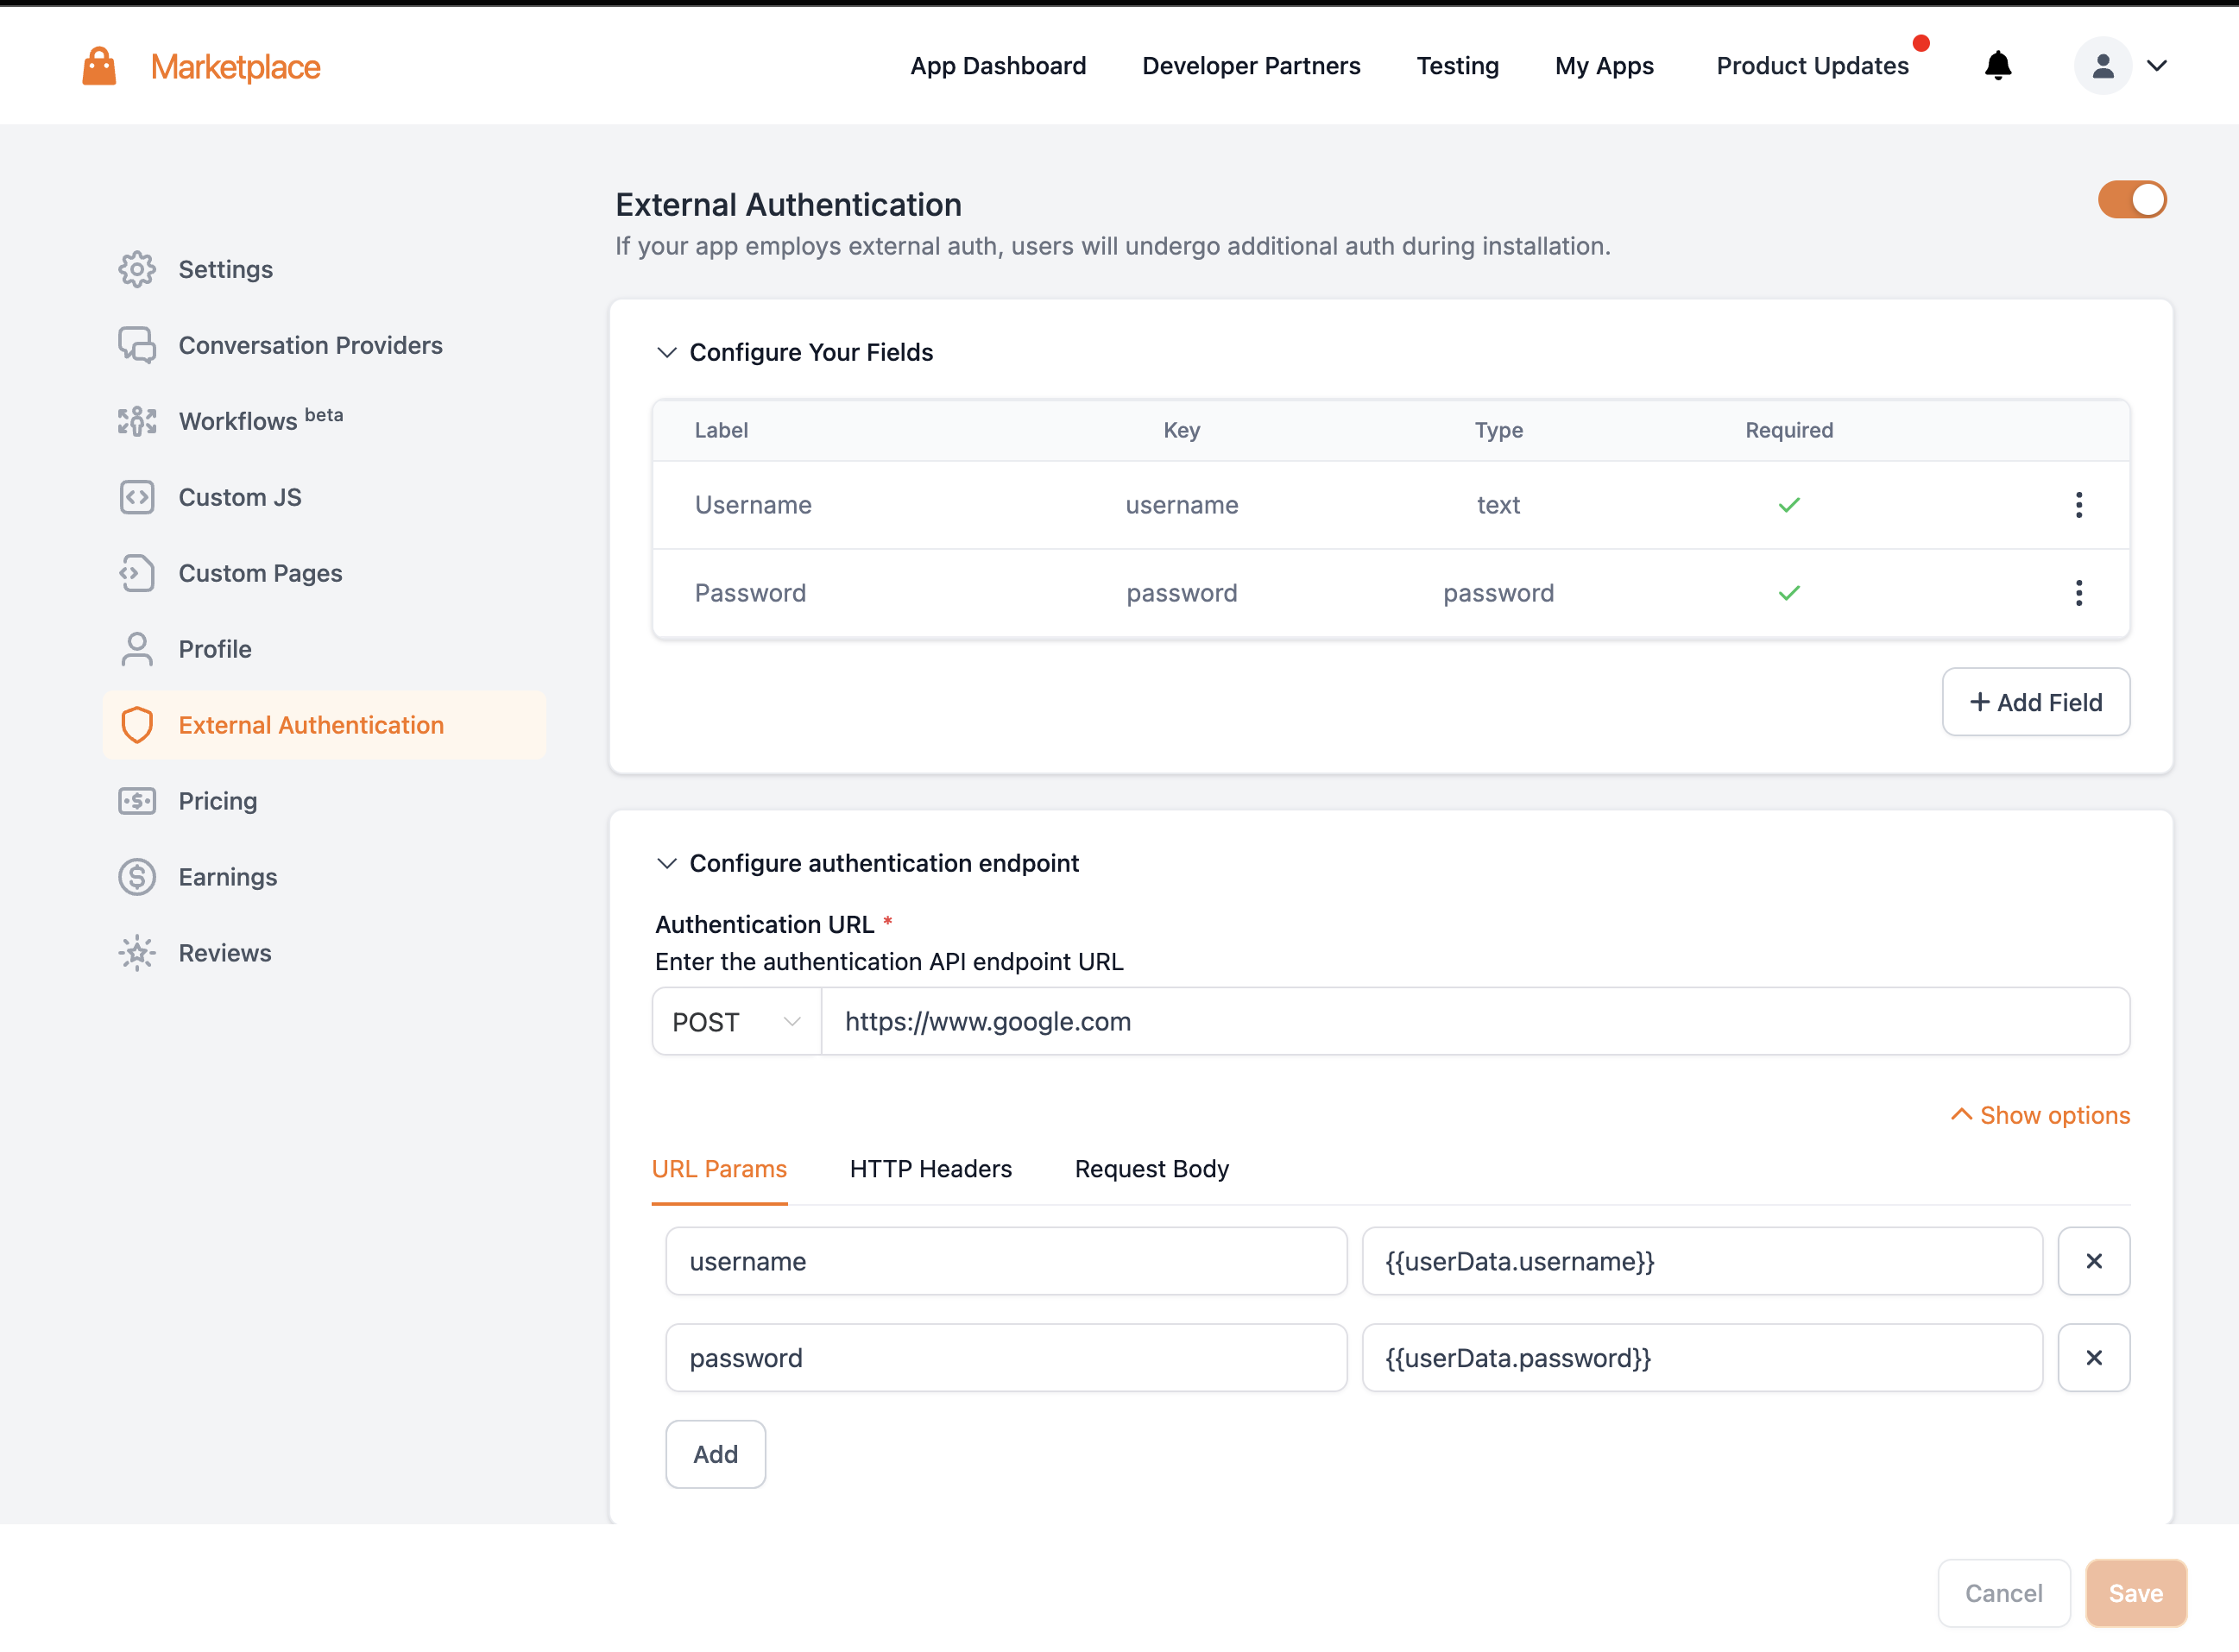Click the Marketplace shopping bag logo
Viewport: 2239px width, 1652px height.
pos(99,66)
